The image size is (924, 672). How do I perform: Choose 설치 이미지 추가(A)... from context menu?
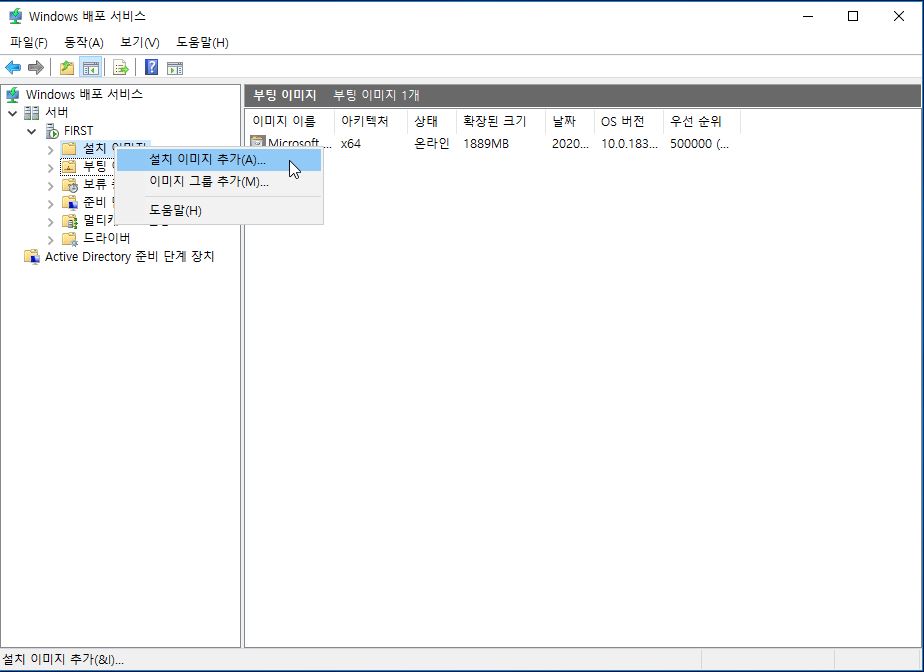219,160
